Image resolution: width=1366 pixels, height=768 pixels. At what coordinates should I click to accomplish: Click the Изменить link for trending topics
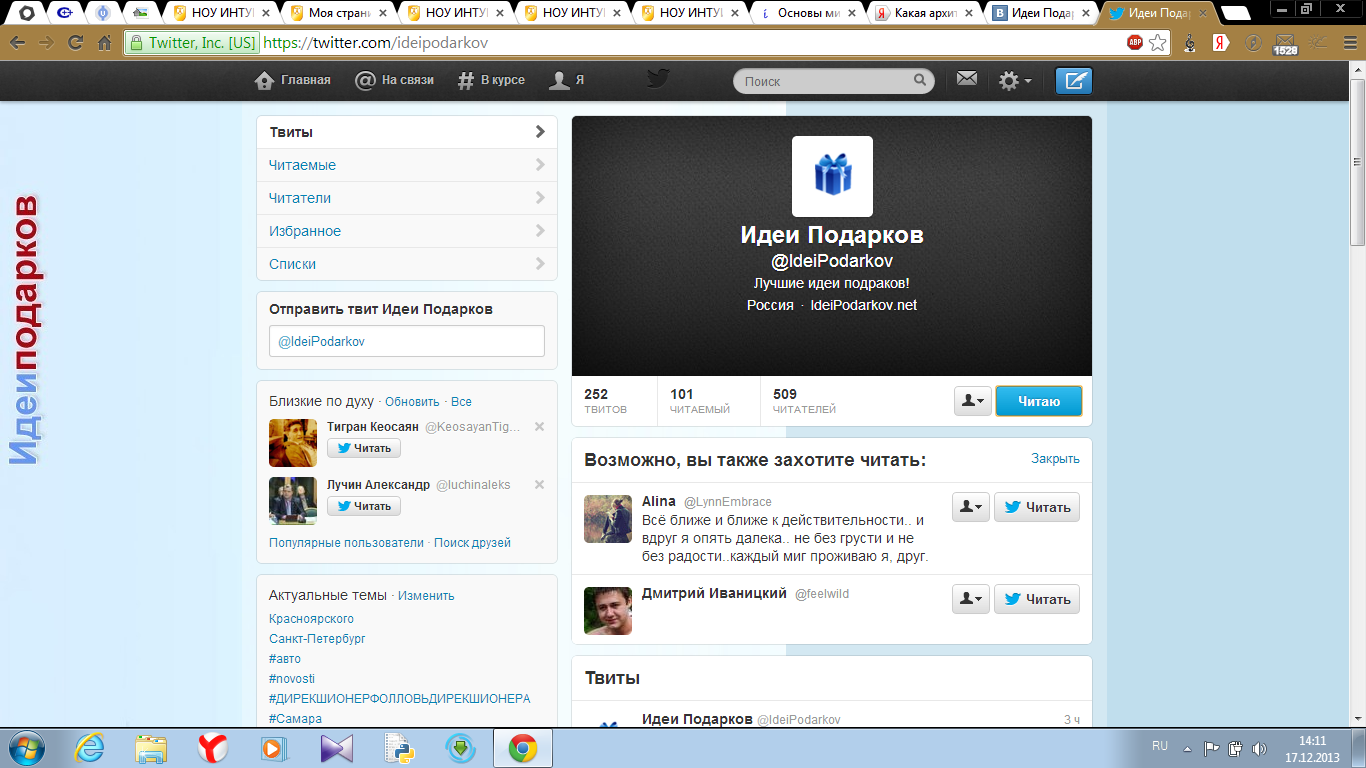point(426,596)
